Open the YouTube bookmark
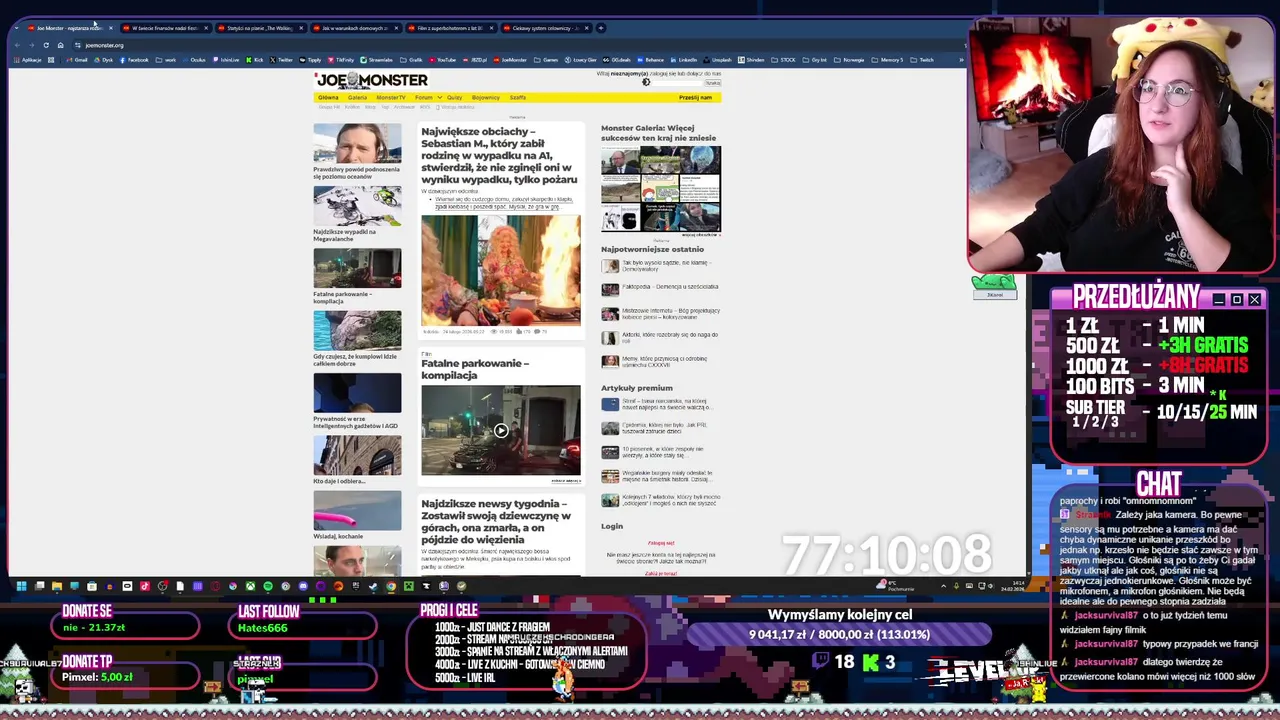The width and height of the screenshot is (1280, 720). (x=442, y=60)
